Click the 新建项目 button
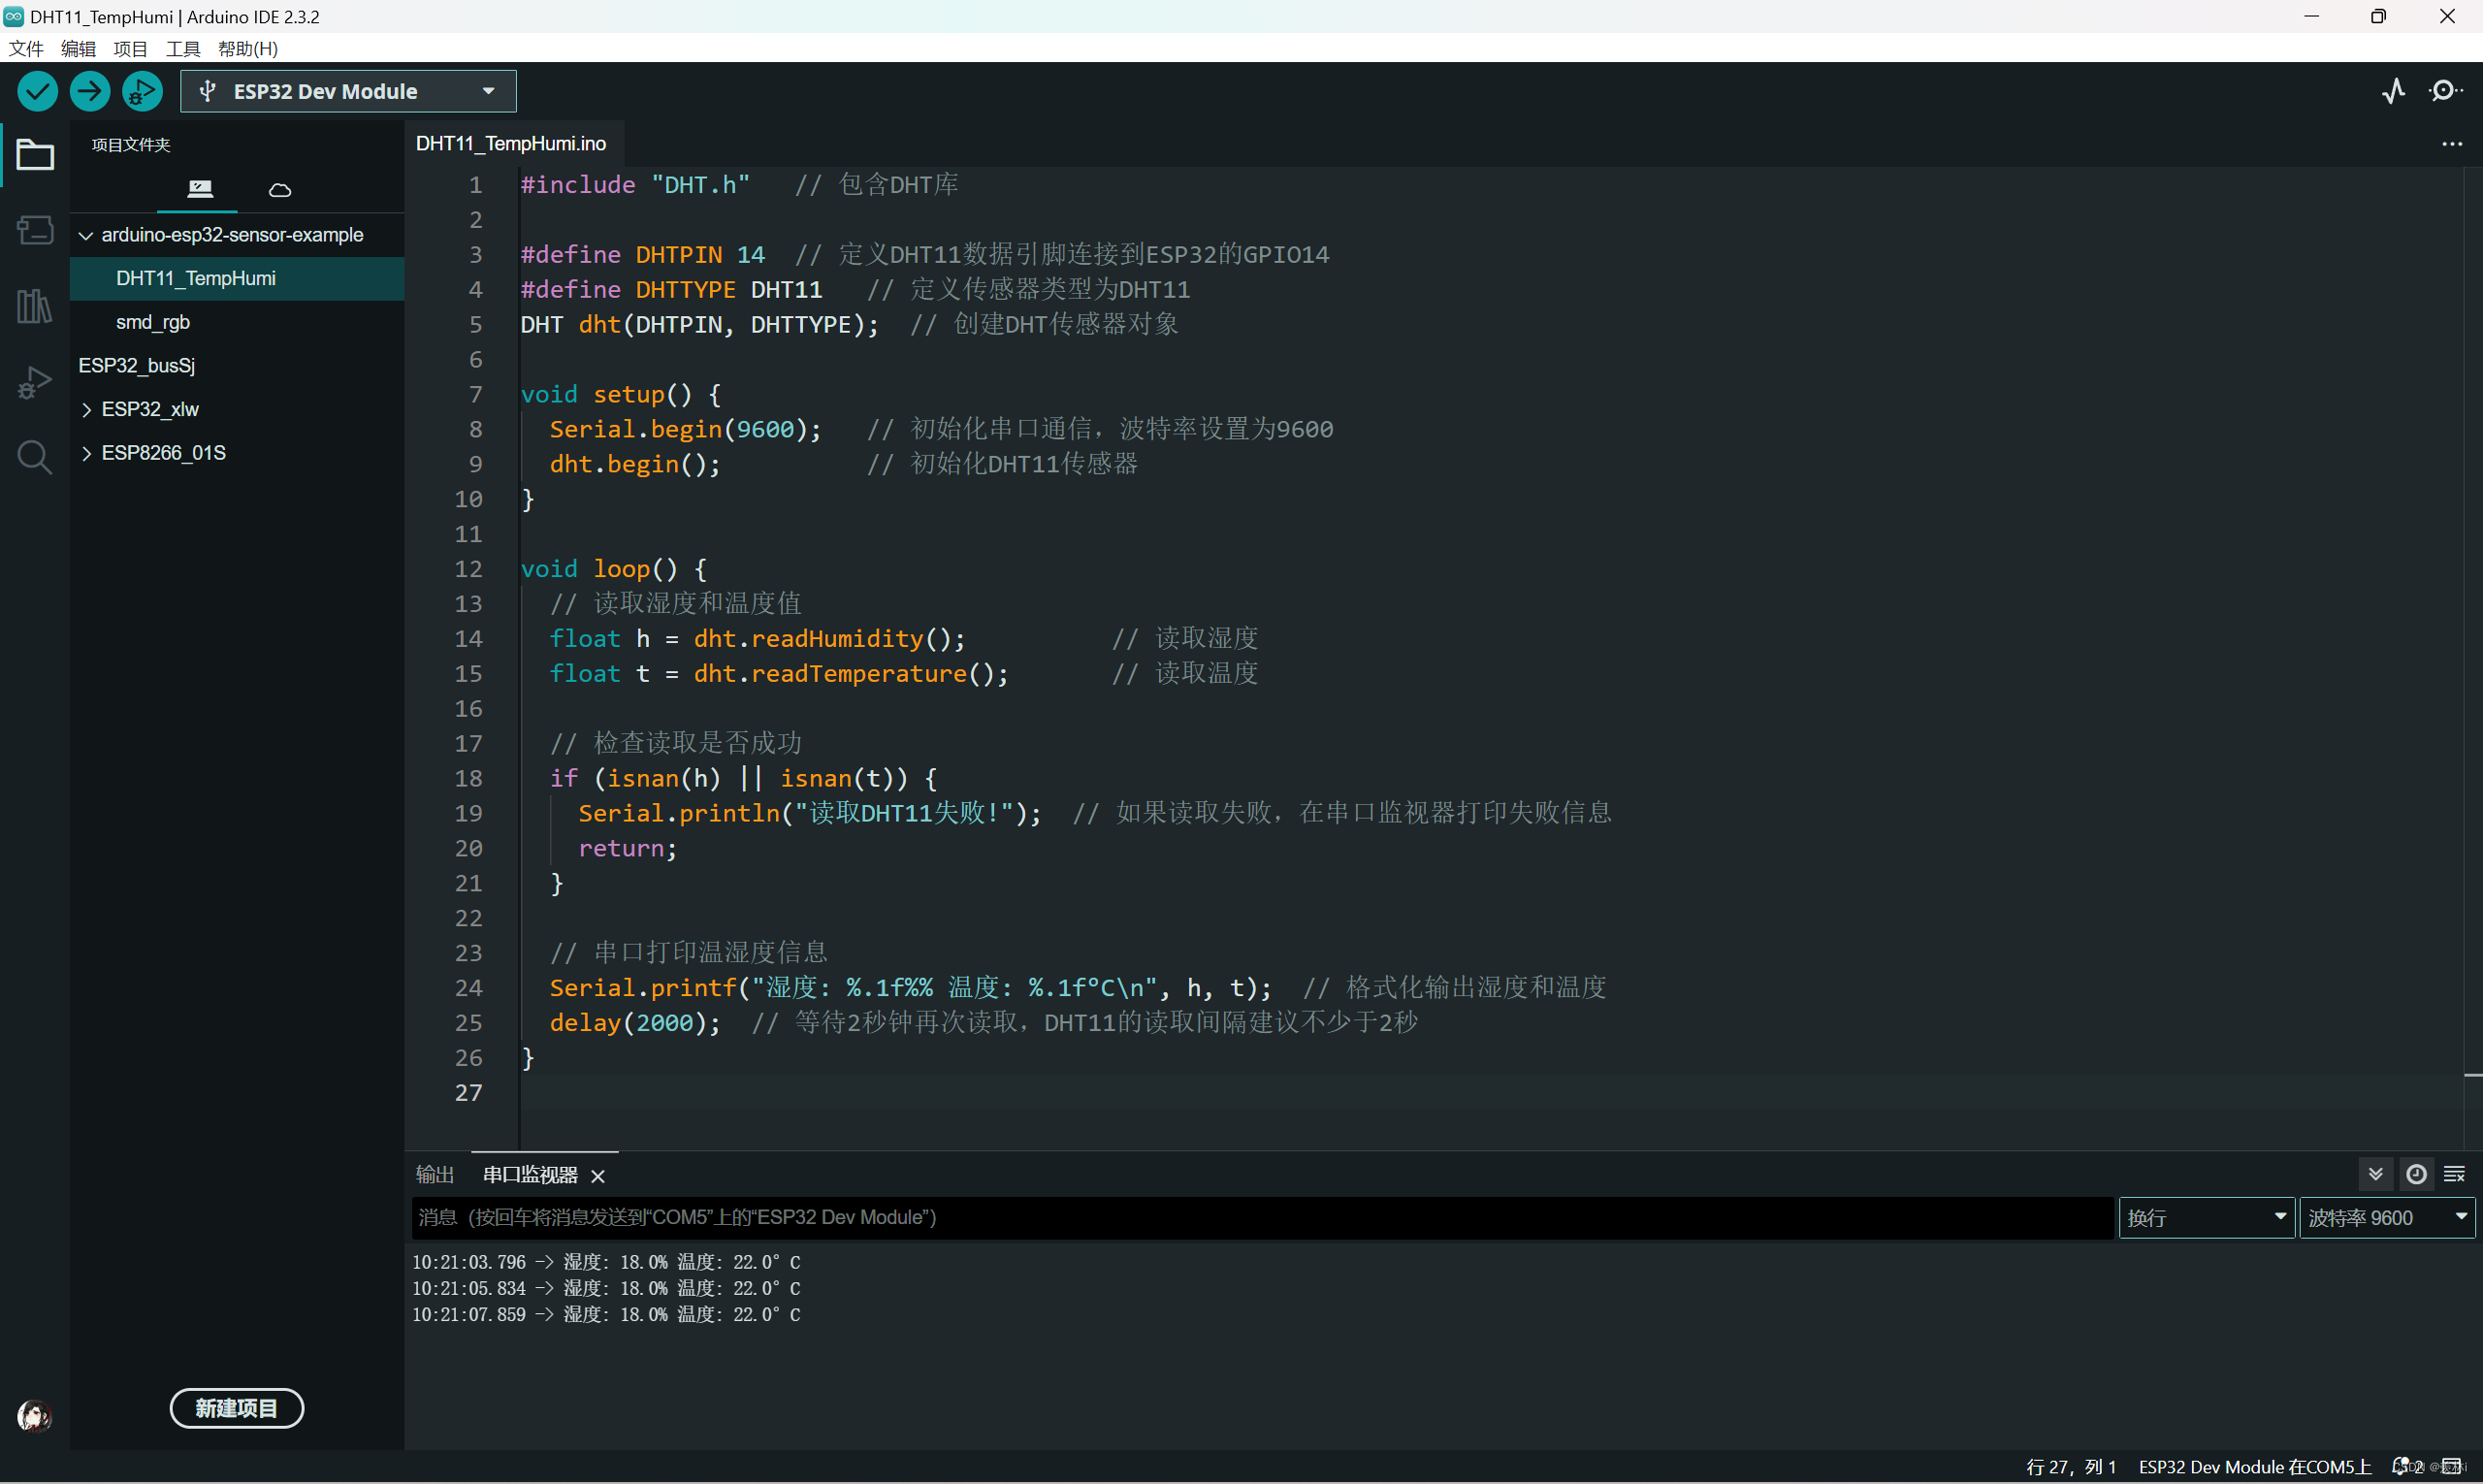The height and width of the screenshot is (1484, 2483). [x=236, y=1408]
